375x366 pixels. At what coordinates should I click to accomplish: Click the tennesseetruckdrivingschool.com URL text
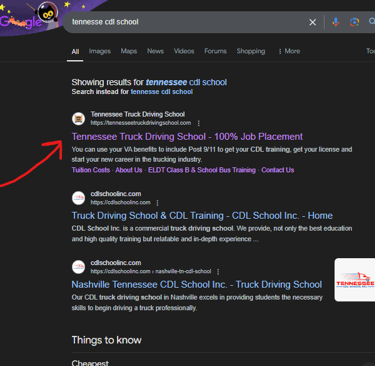[141, 123]
